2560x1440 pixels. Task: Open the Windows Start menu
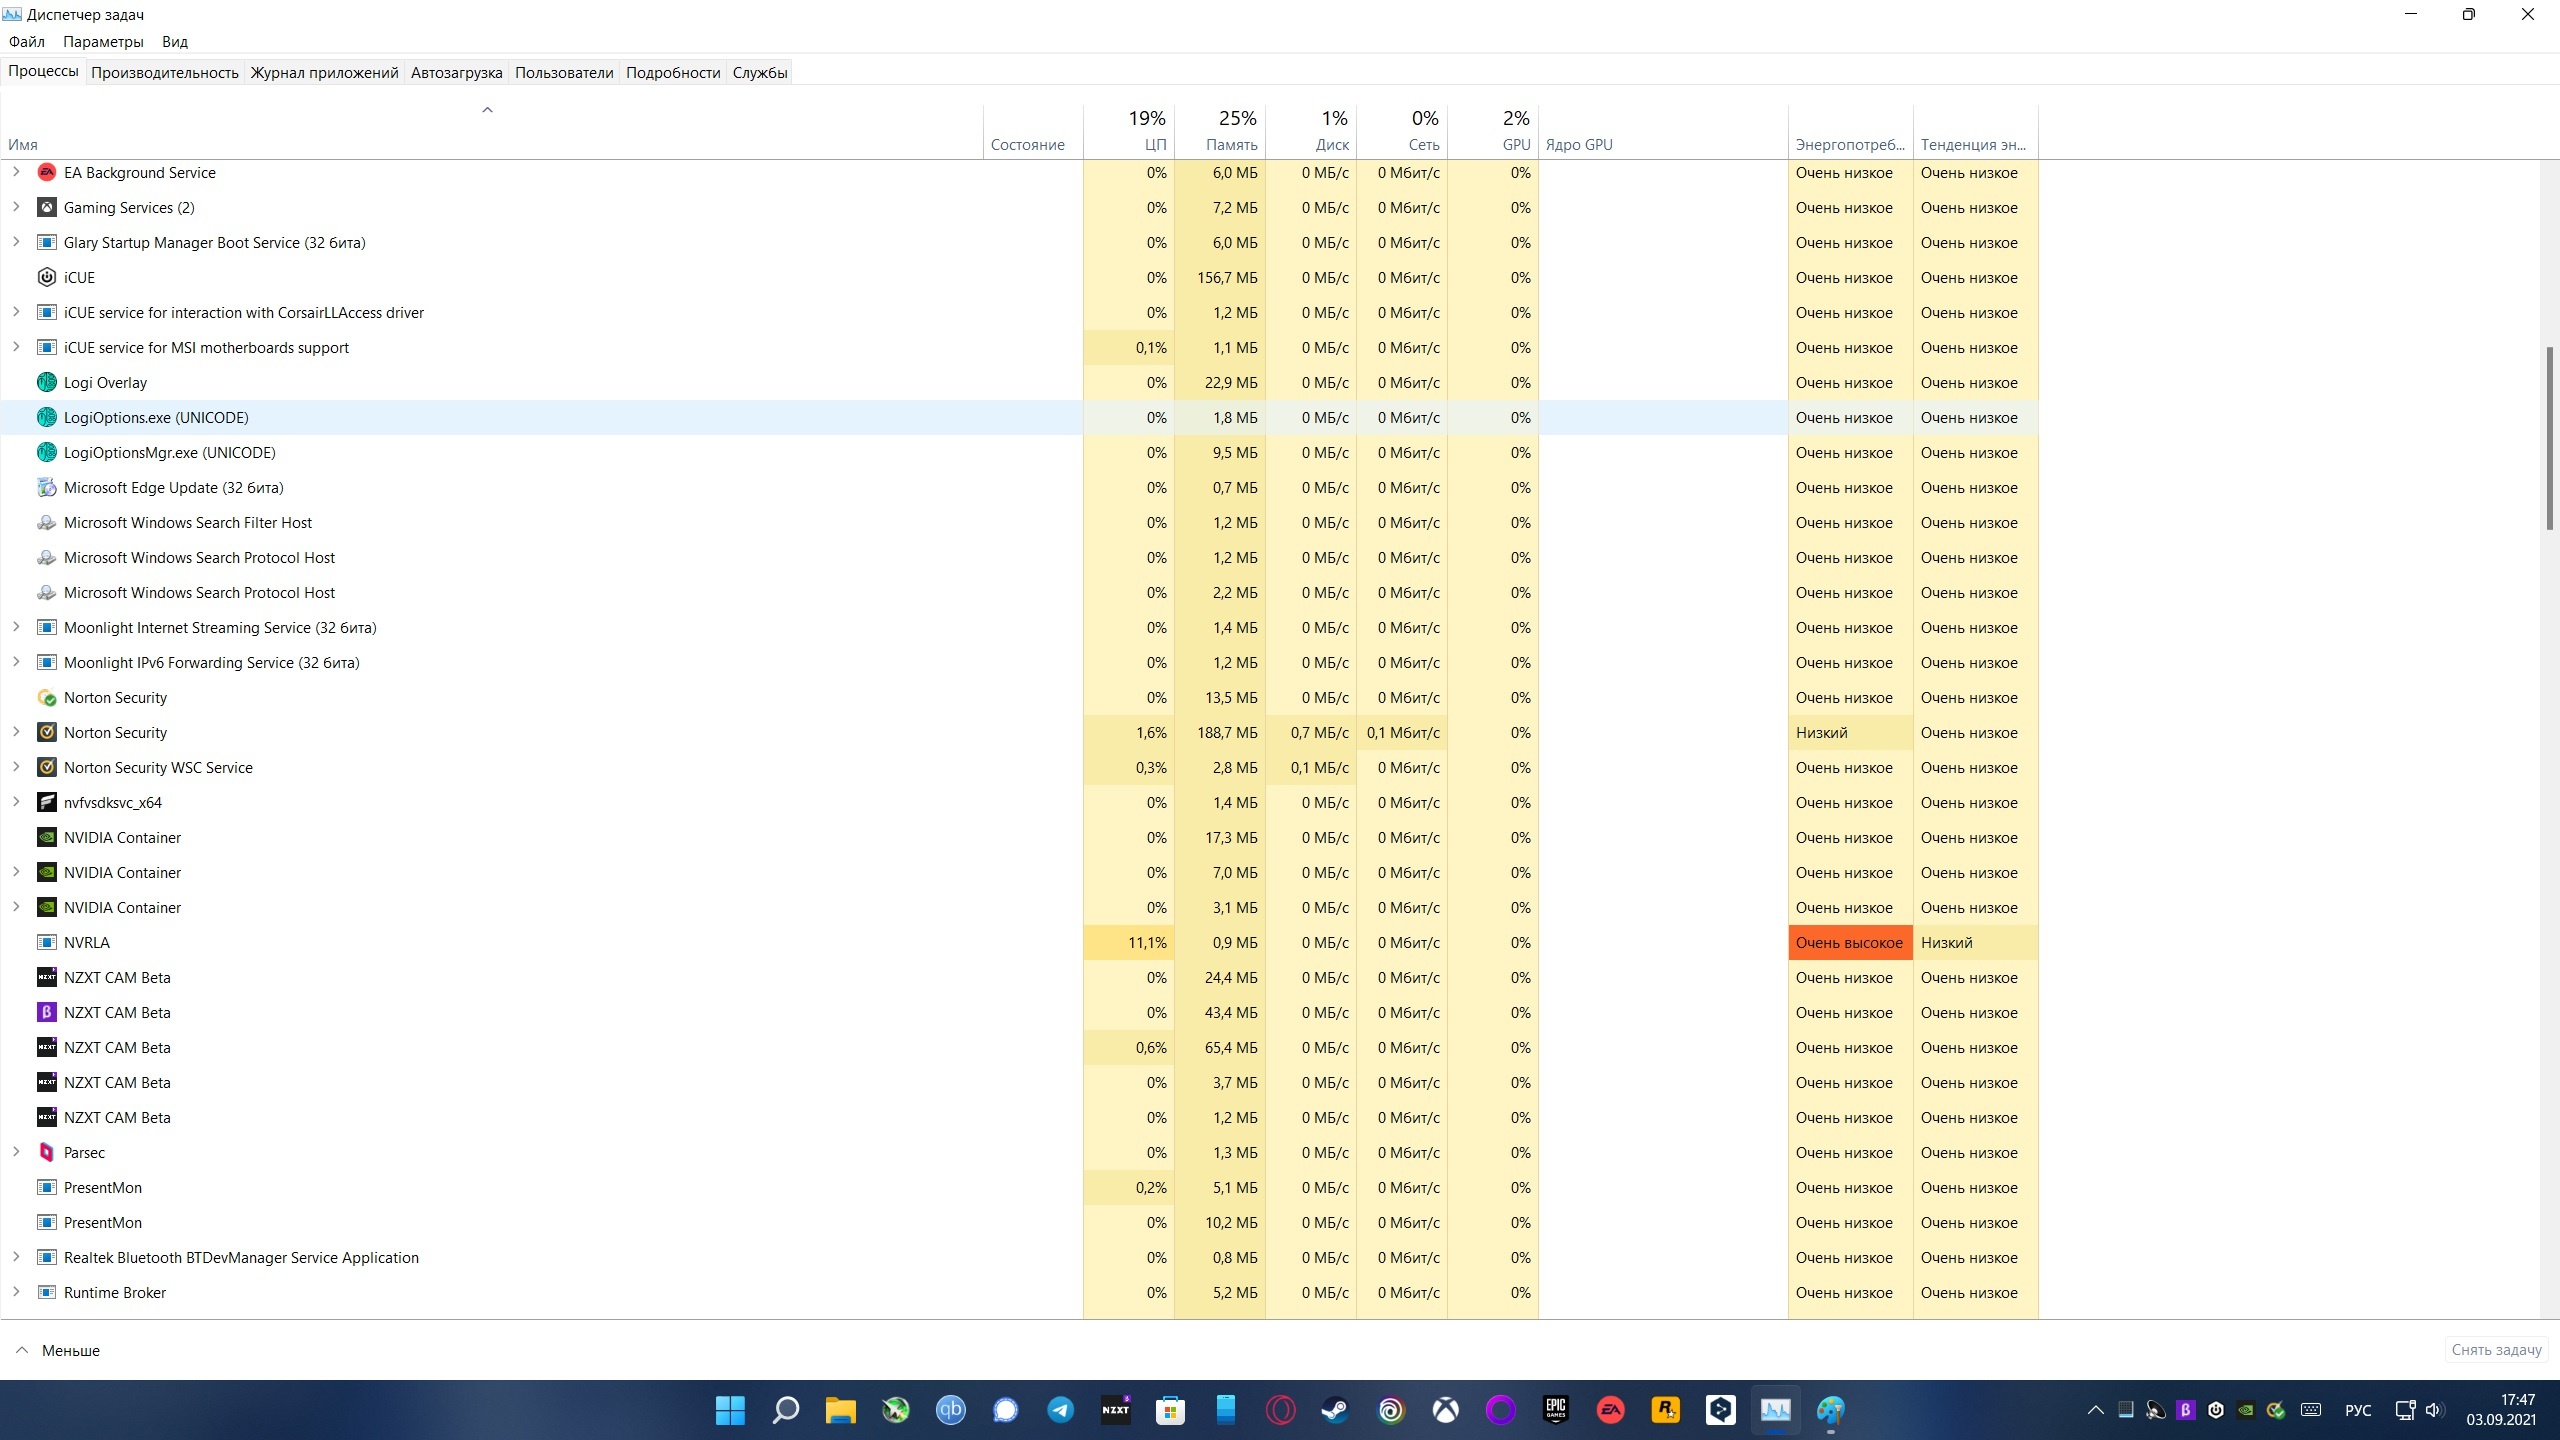pyautogui.click(x=731, y=1410)
